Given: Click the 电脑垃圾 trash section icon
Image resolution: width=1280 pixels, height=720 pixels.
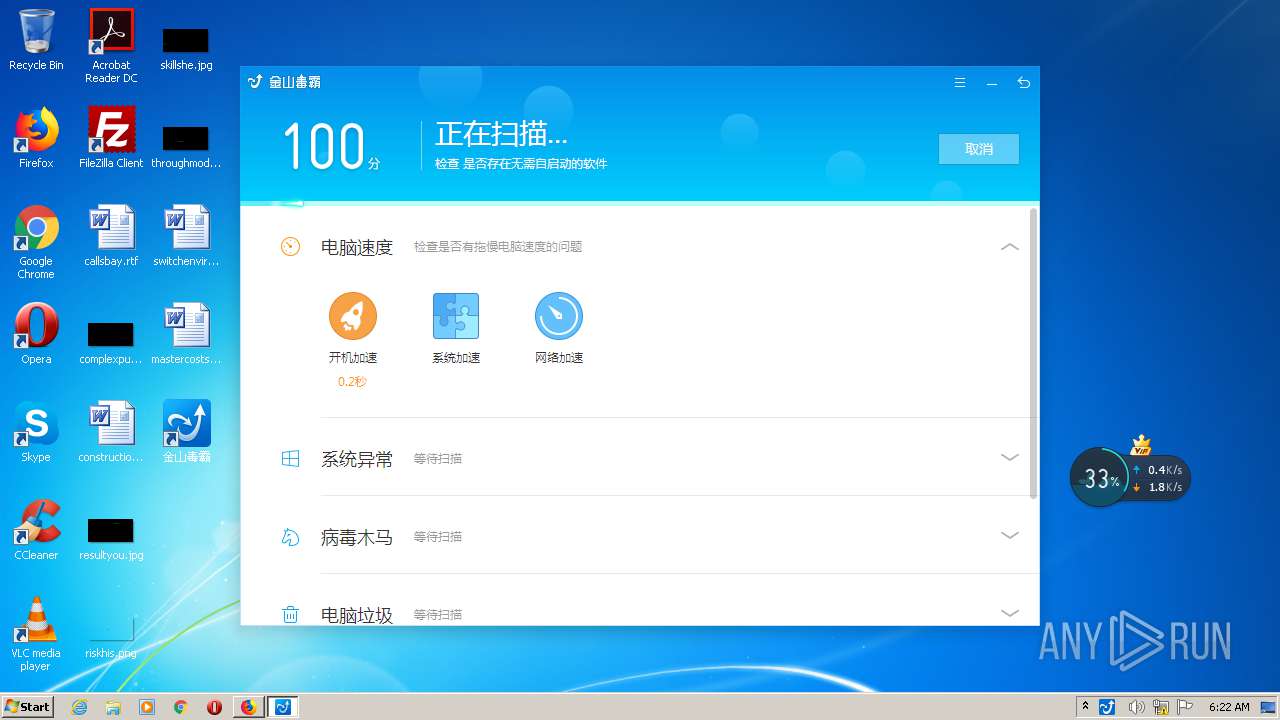Looking at the screenshot, I should coord(290,614).
